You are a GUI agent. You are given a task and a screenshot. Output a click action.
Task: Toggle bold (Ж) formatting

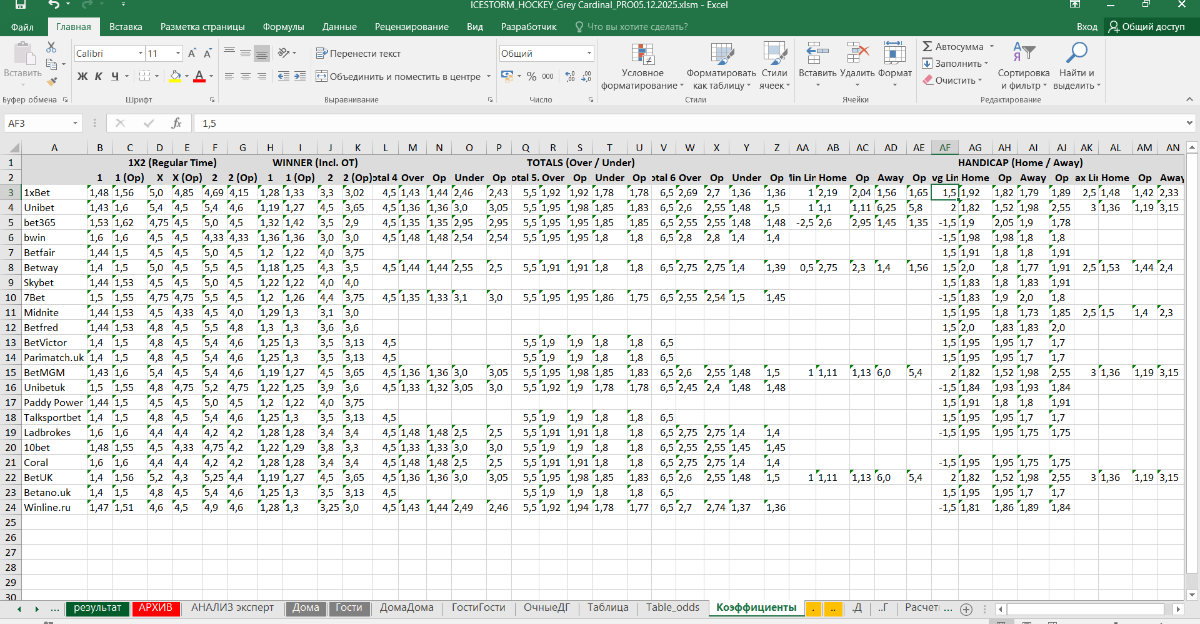tap(83, 76)
